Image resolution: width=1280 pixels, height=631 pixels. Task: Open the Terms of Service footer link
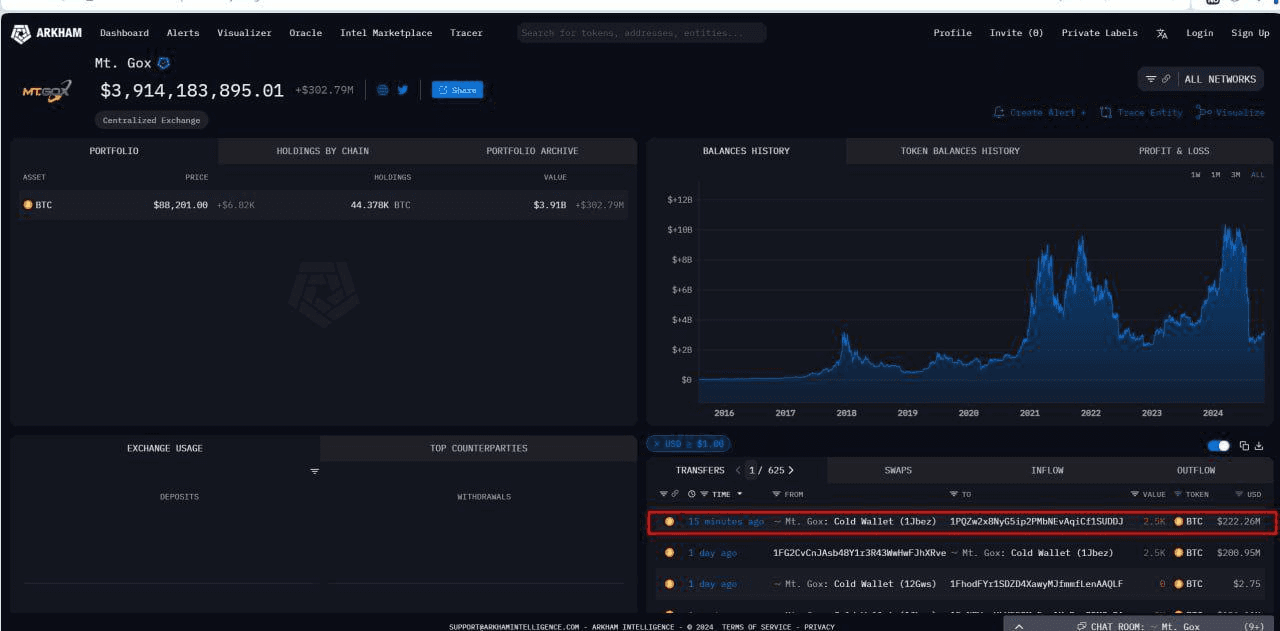(757, 627)
